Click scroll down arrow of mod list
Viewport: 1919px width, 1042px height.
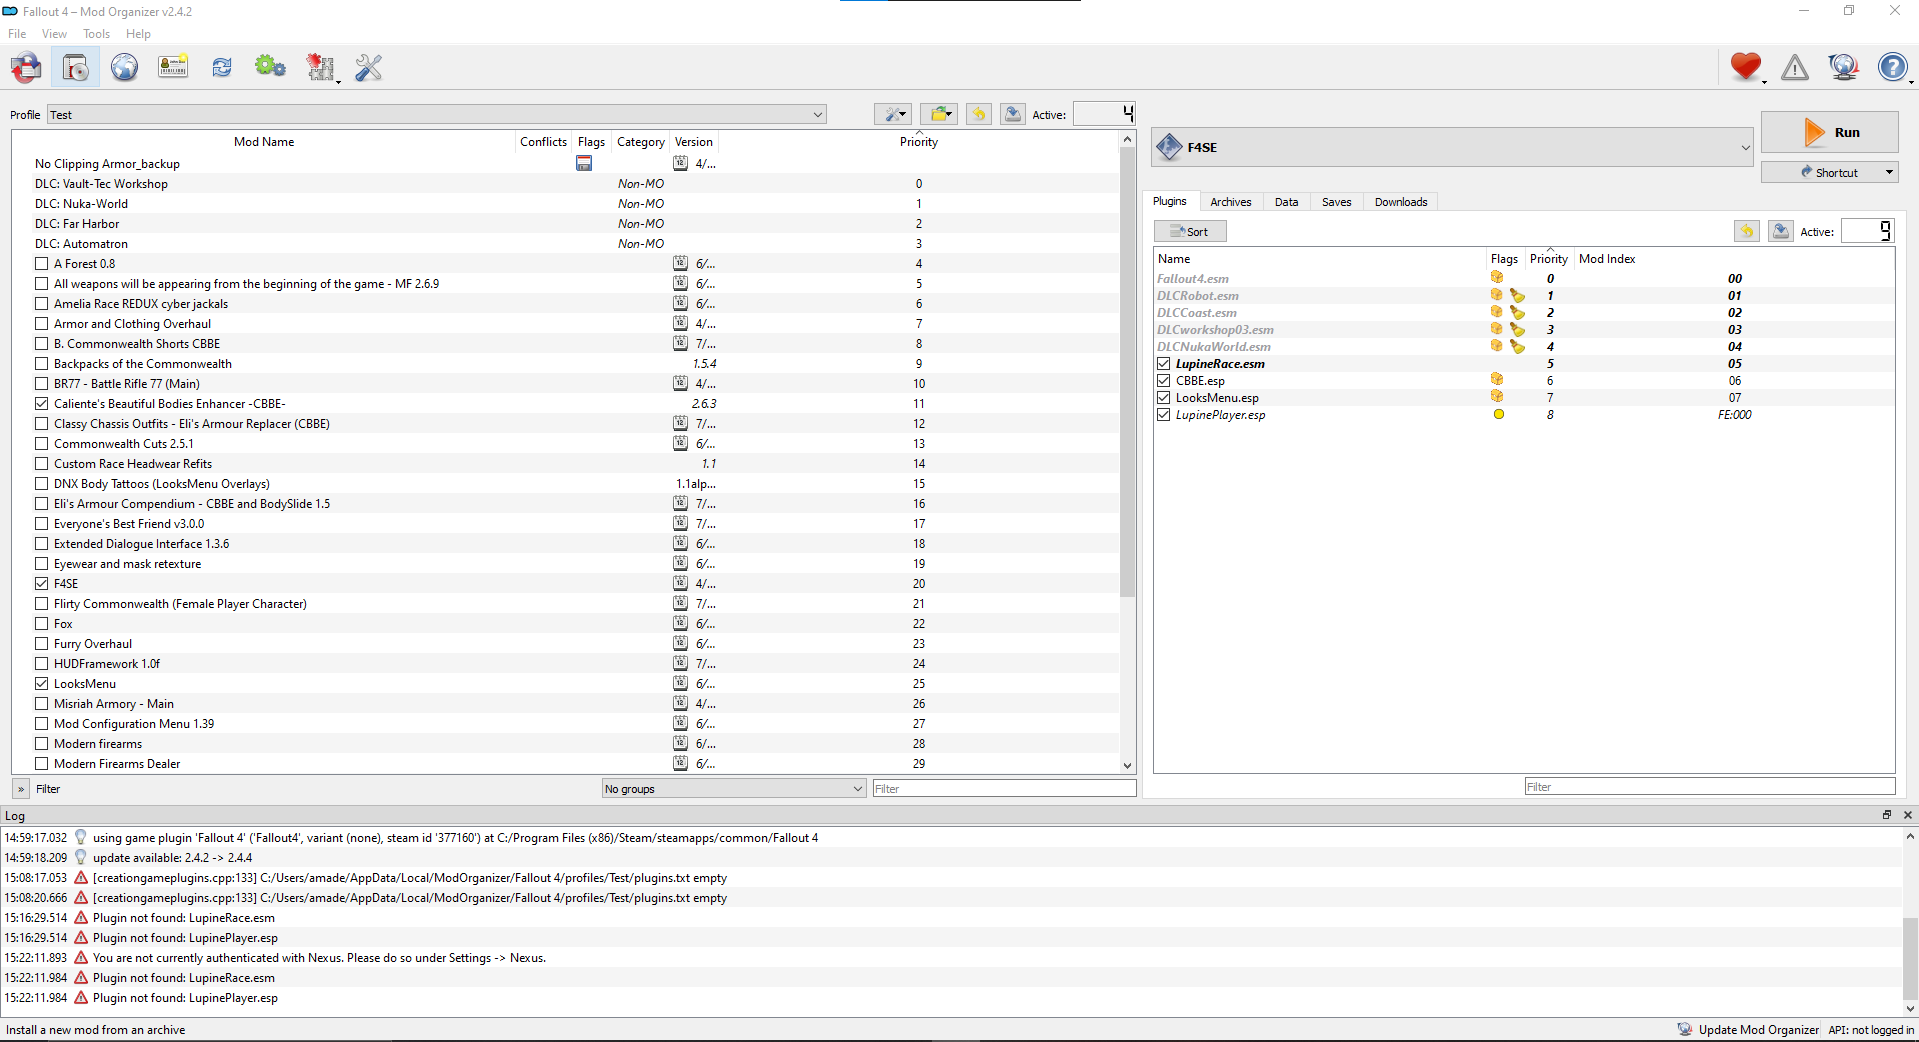1127,765
